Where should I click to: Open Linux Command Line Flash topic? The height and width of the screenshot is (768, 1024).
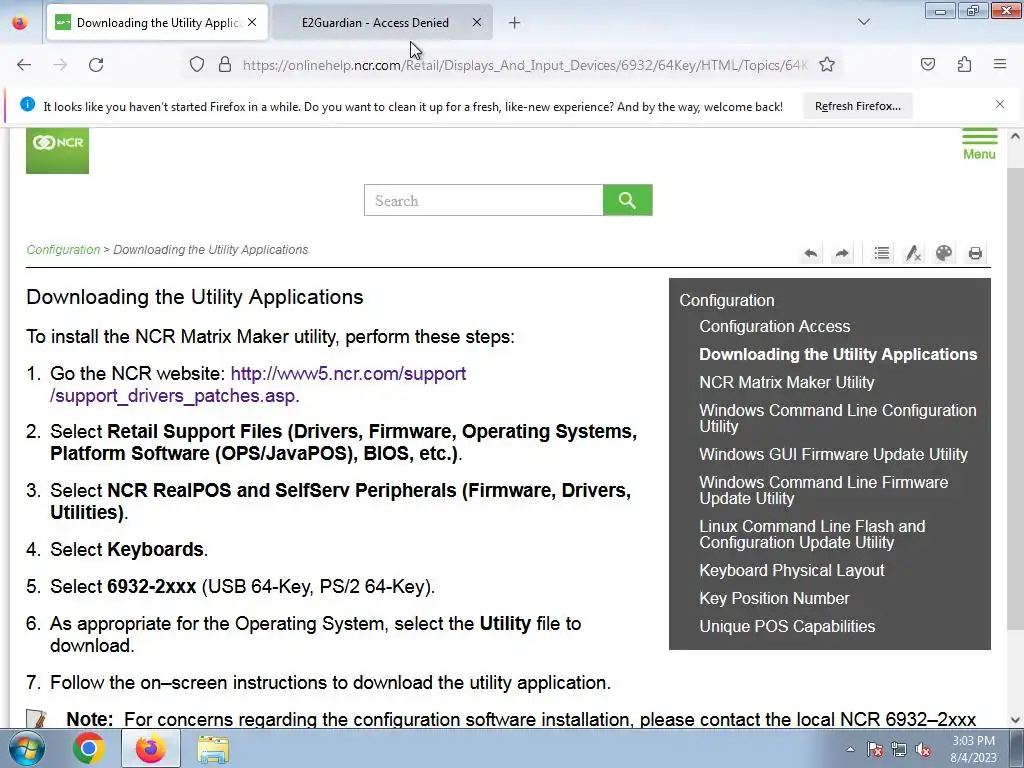812,534
